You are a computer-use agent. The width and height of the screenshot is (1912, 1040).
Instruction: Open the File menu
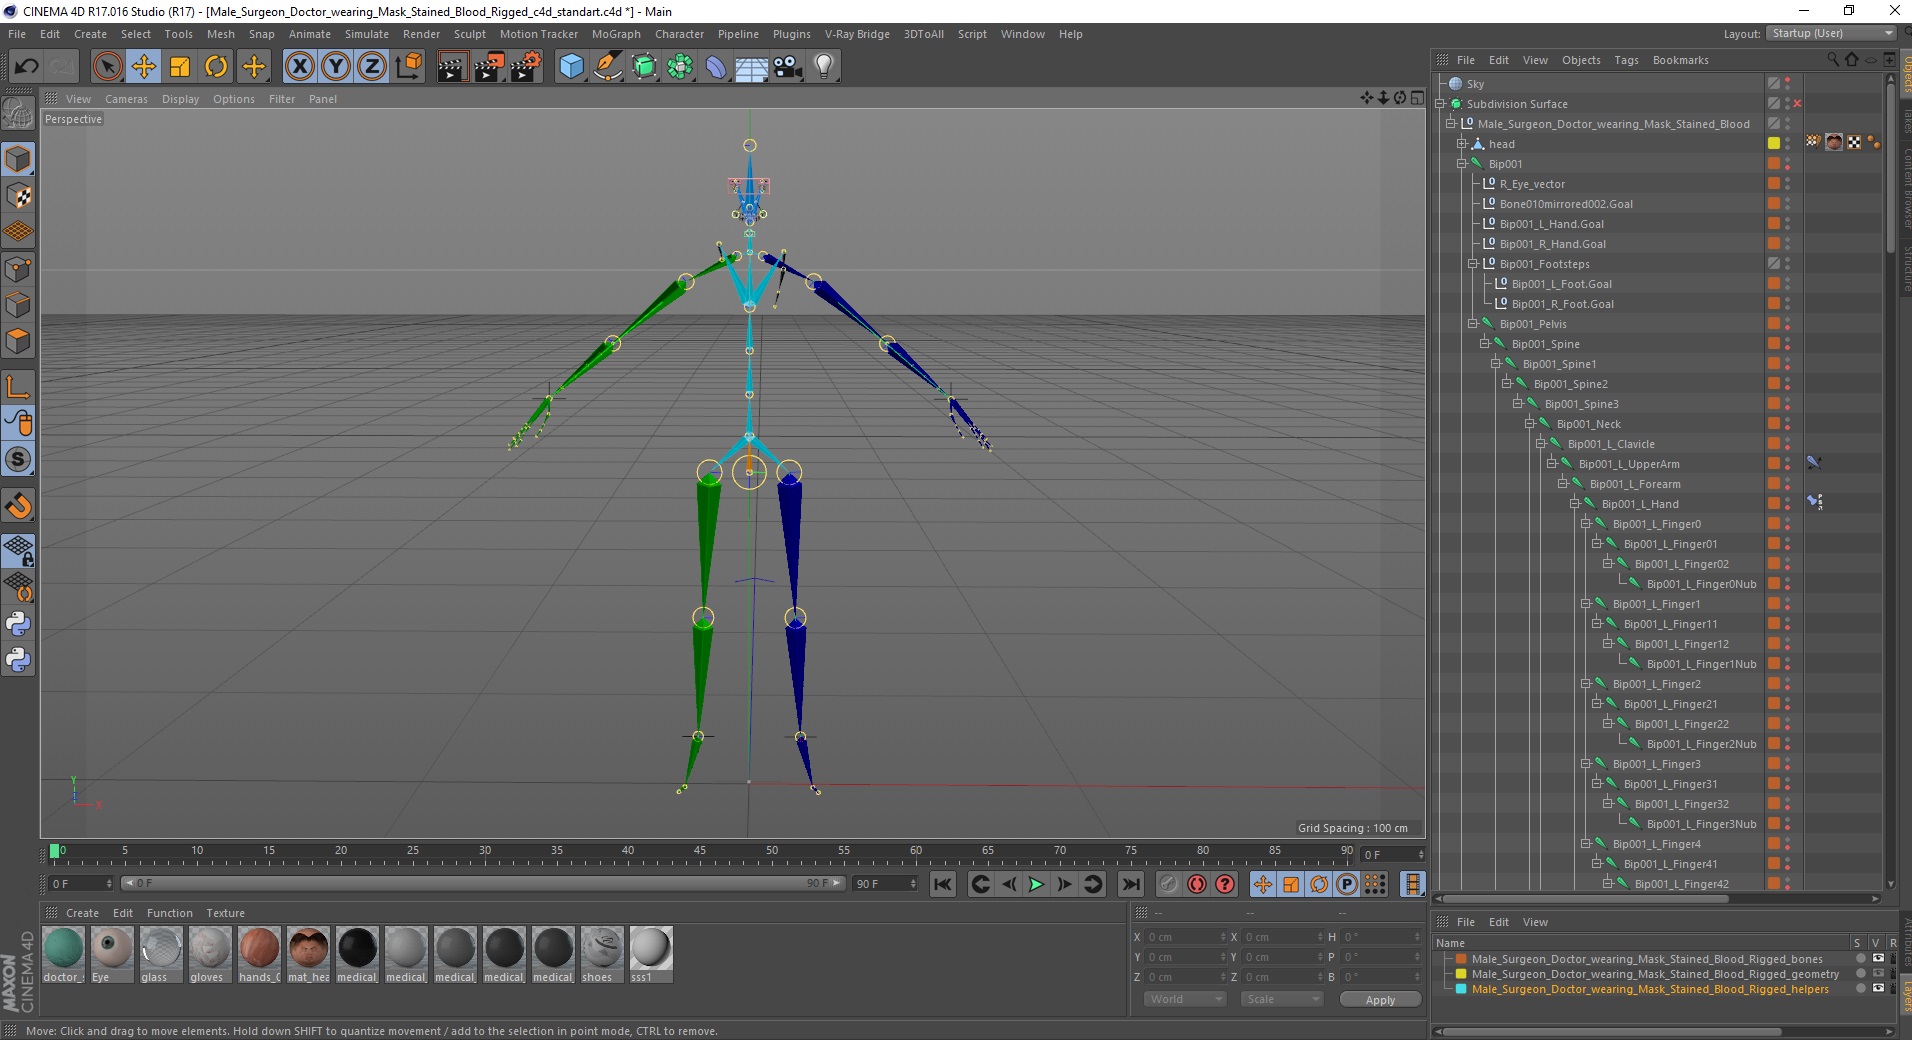[17, 34]
